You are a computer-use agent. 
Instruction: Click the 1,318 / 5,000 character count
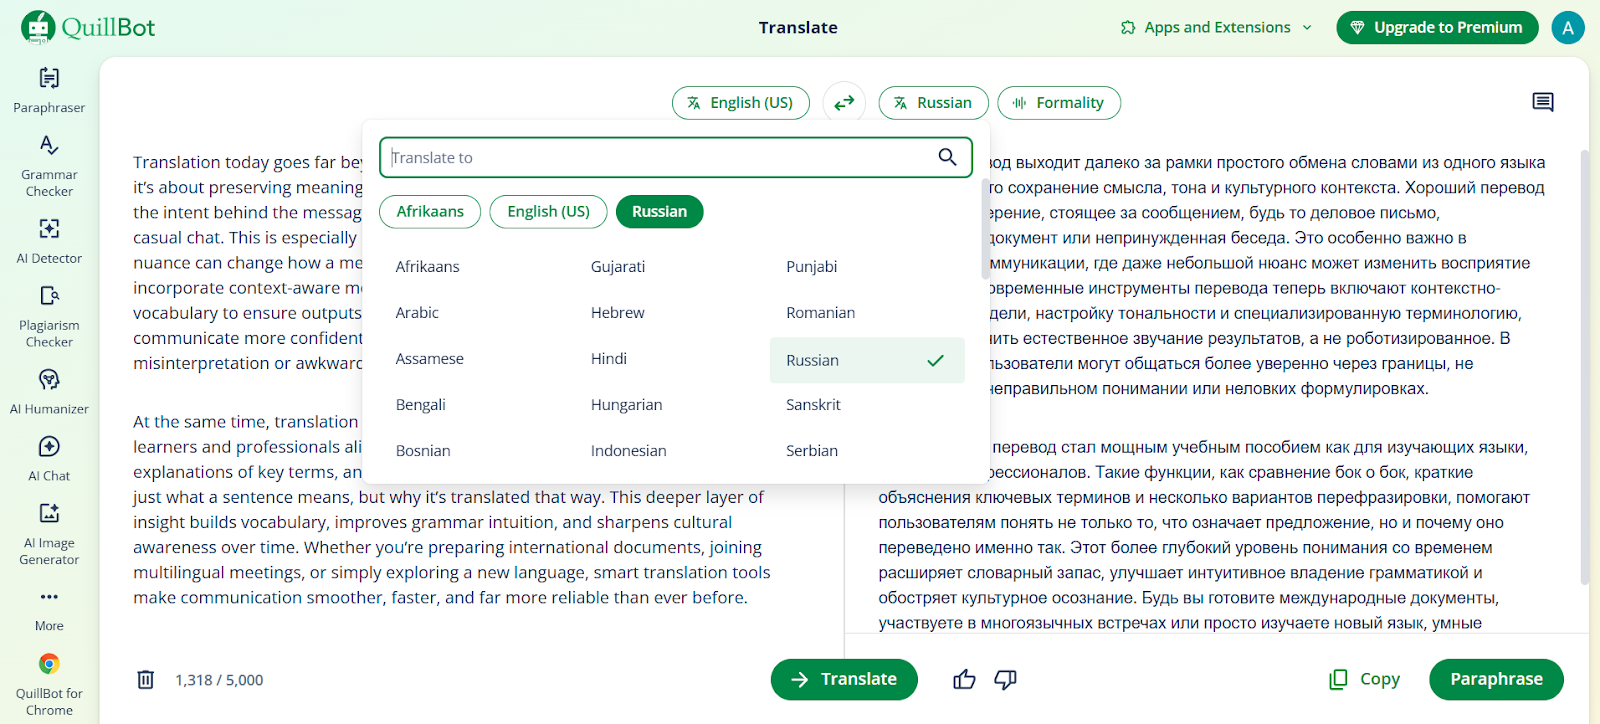click(219, 680)
